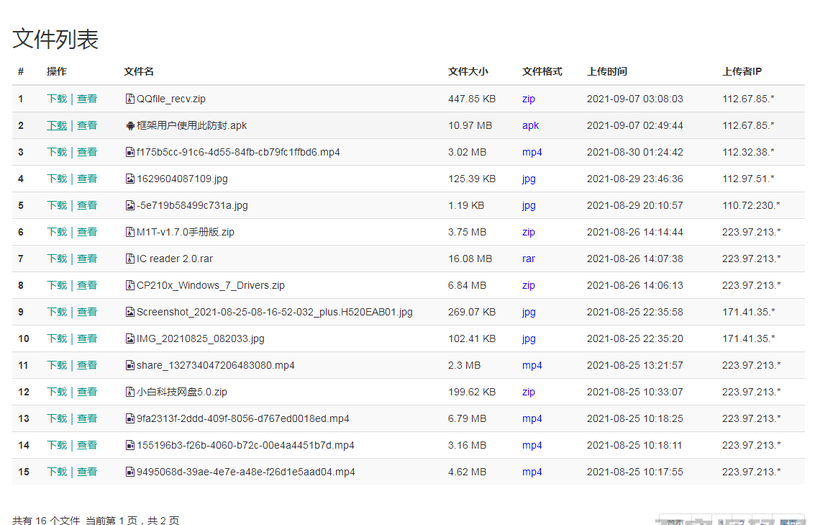Click the 上传时间 column header

(x=607, y=72)
